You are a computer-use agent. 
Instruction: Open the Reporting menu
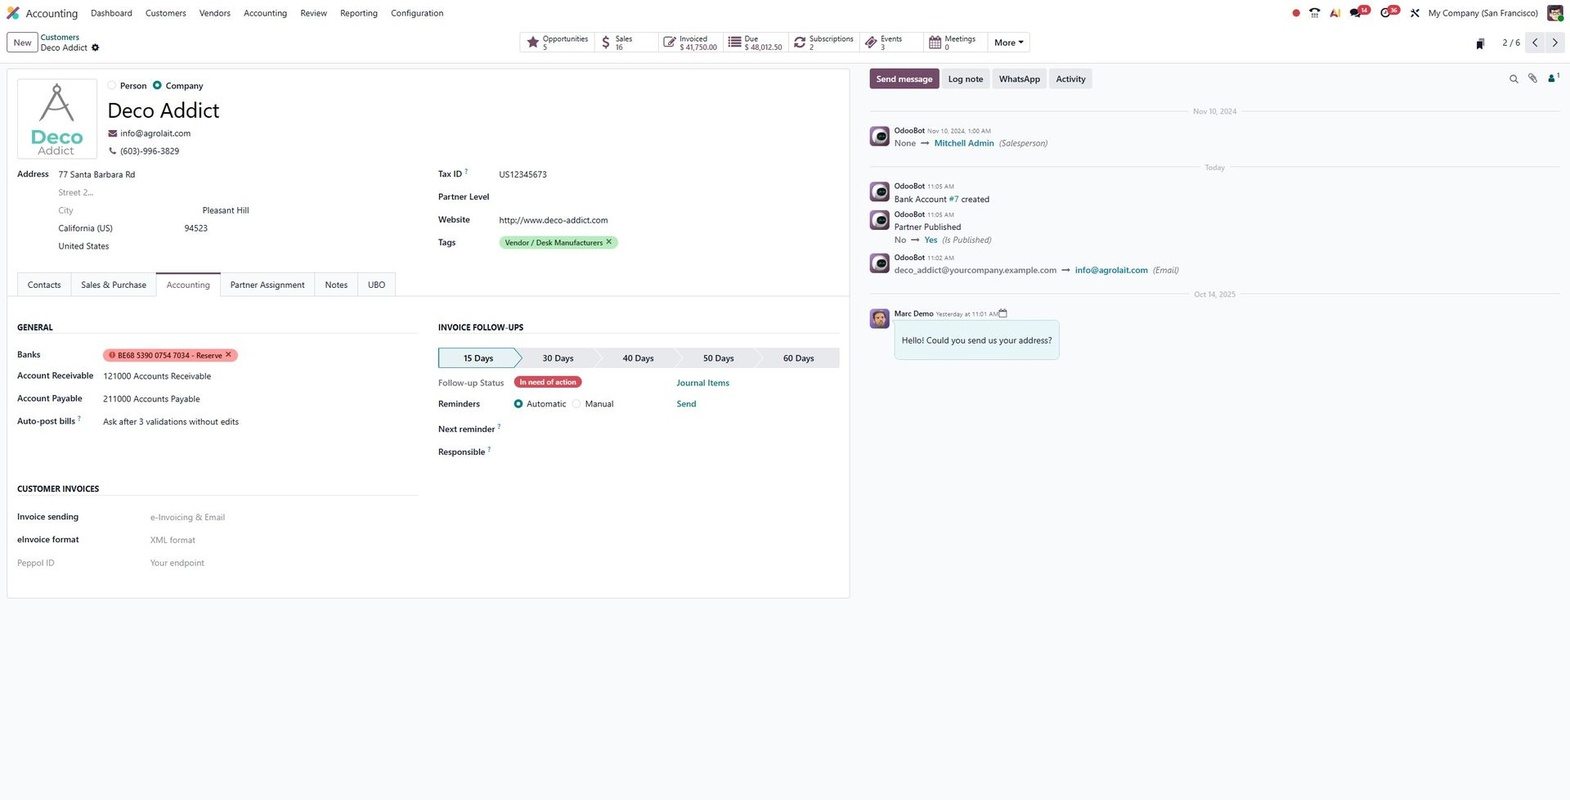358,13
